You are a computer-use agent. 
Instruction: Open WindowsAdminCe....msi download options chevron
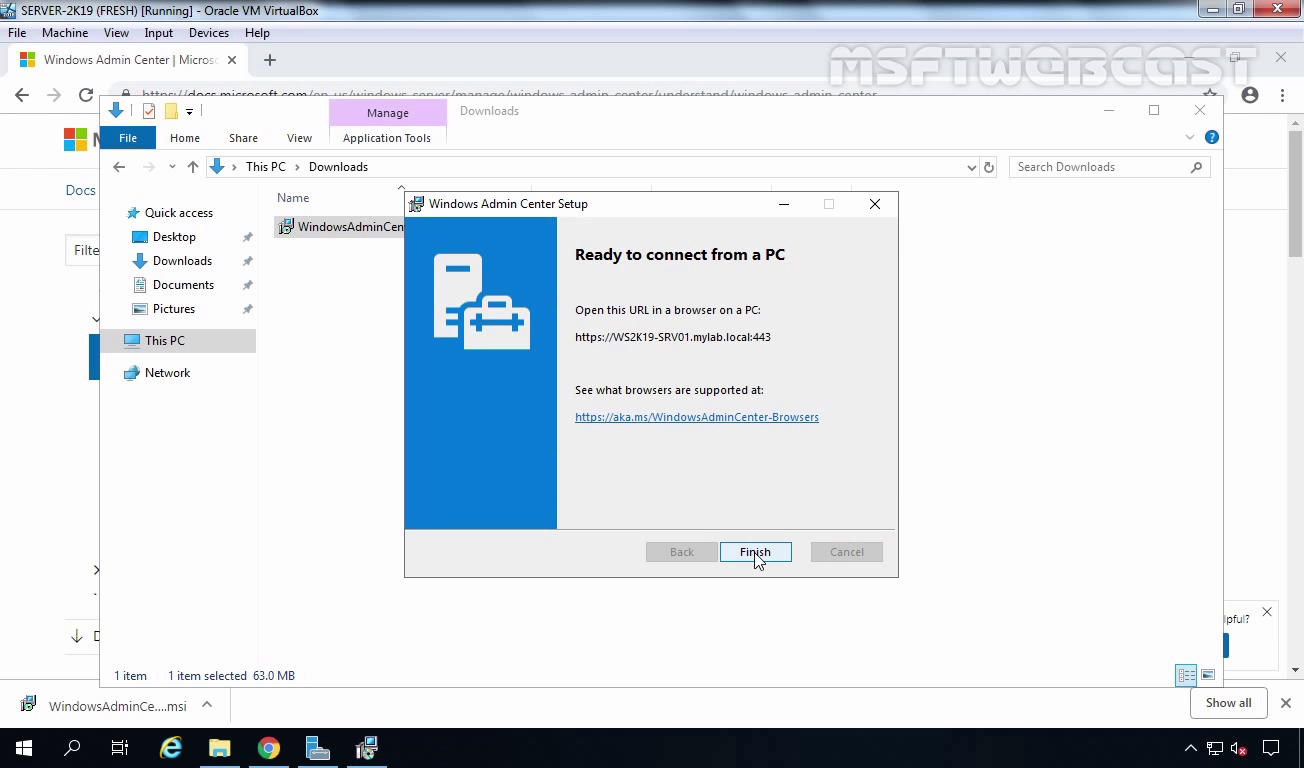click(x=207, y=704)
